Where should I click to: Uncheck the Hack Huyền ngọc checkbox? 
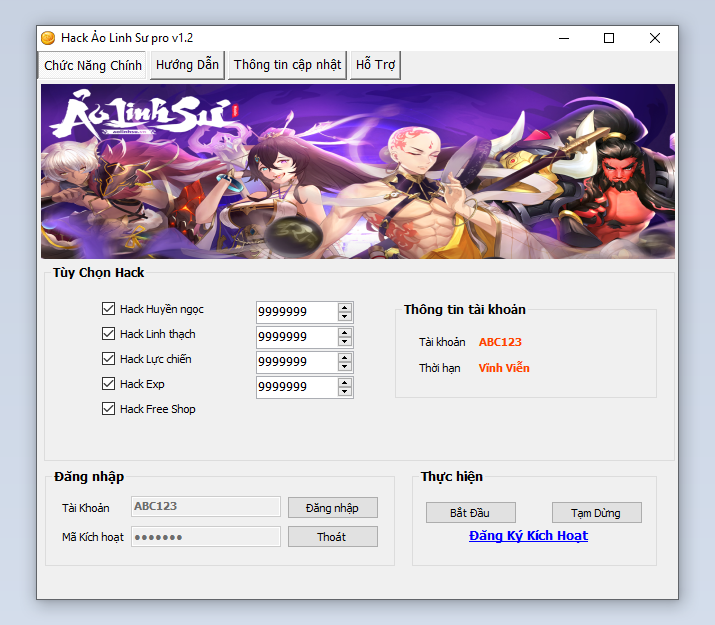109,309
